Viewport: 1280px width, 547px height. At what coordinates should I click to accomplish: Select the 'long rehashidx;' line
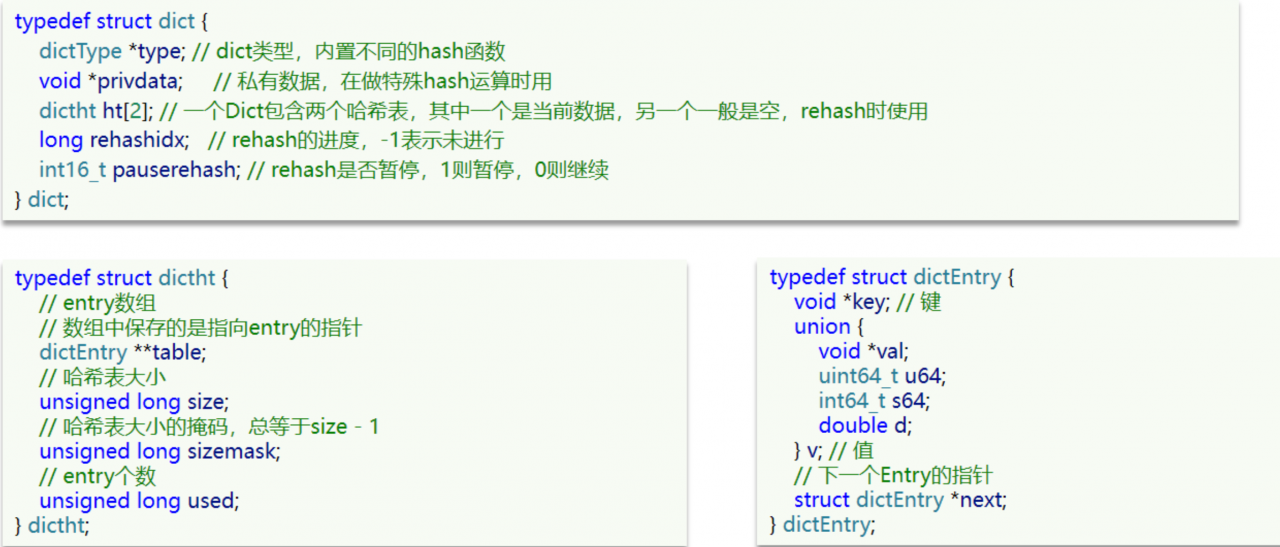(271, 140)
